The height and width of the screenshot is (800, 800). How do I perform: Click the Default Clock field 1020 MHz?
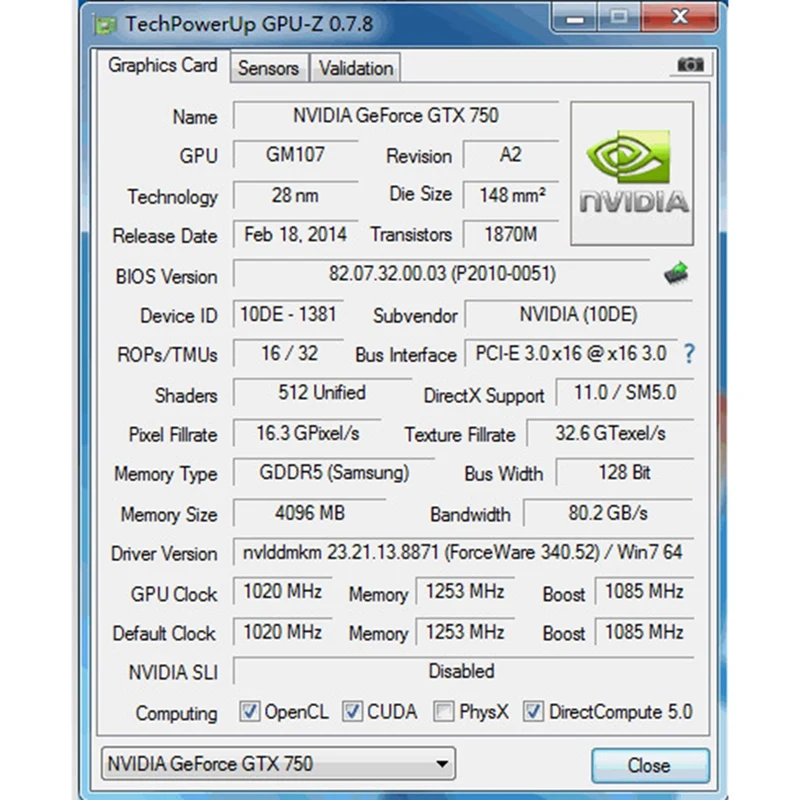pyautogui.click(x=283, y=632)
